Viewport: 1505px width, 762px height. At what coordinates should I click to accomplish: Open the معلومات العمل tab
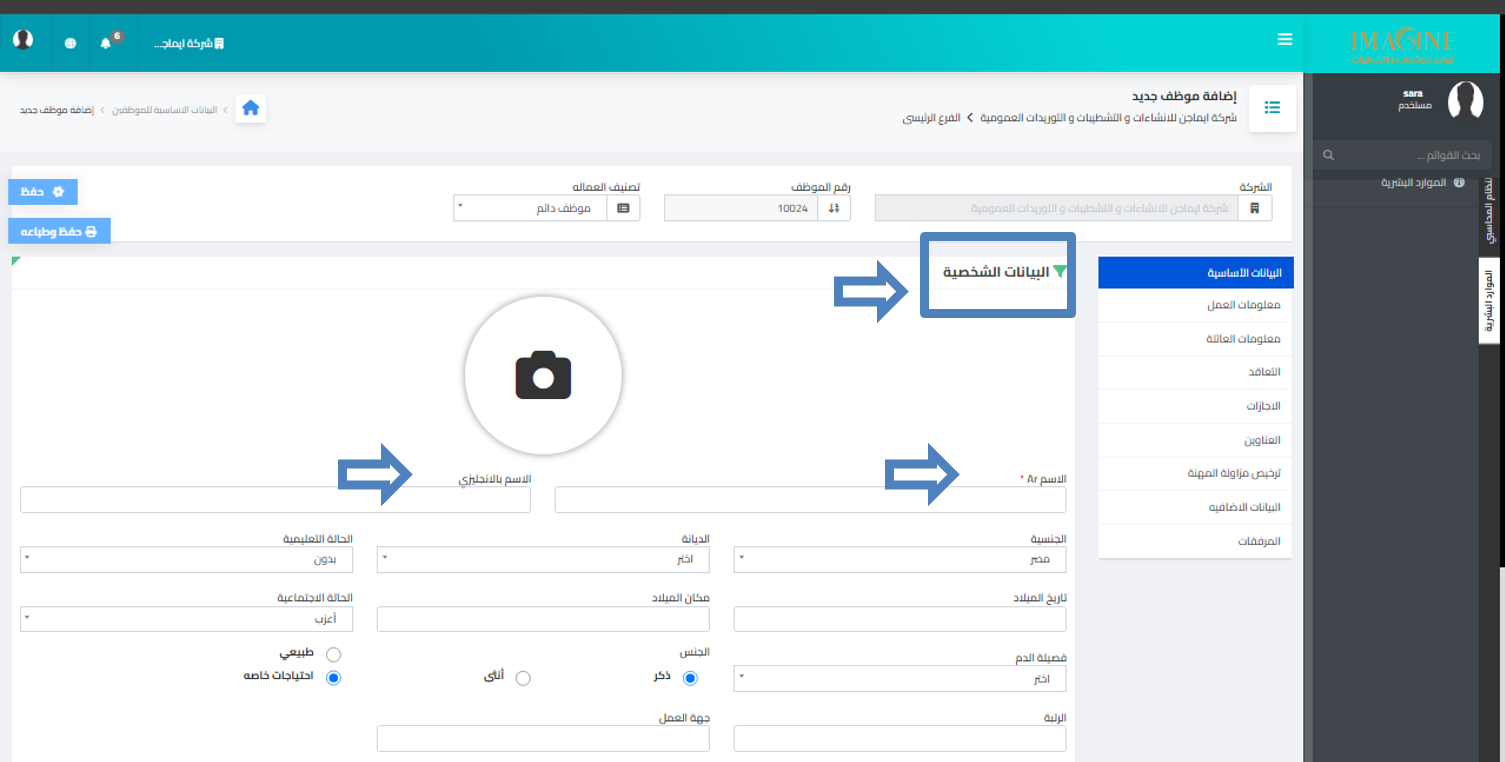(1195, 306)
